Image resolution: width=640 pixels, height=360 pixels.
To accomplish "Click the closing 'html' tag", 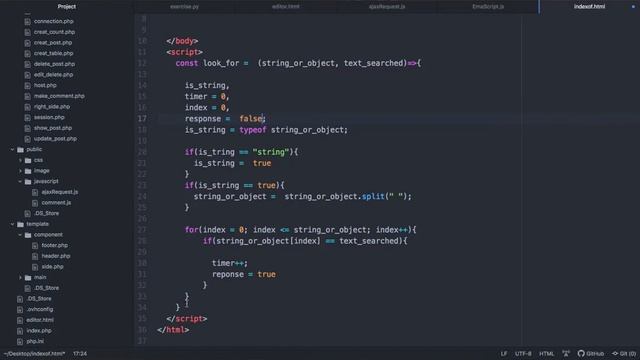I will pyautogui.click(x=173, y=330).
